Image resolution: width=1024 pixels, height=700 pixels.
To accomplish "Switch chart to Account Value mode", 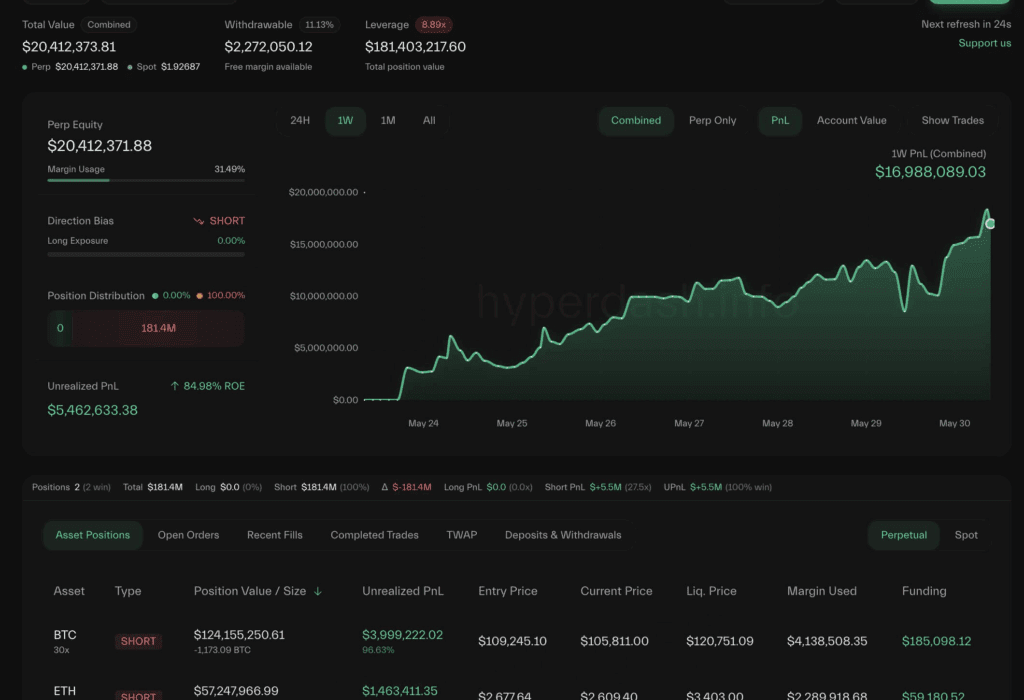I will pos(851,121).
